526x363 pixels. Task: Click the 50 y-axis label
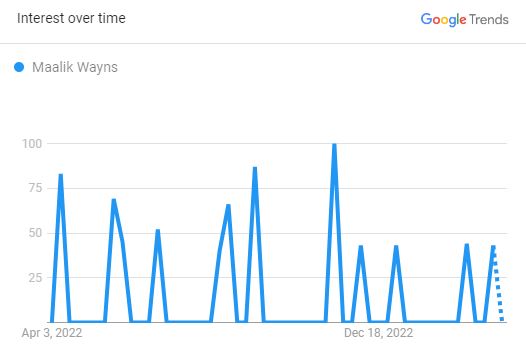click(x=35, y=233)
